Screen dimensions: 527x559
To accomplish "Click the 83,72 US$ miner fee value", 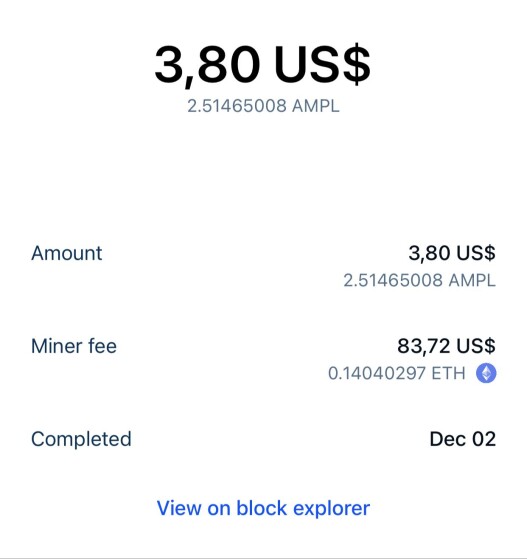I will click(x=446, y=346).
